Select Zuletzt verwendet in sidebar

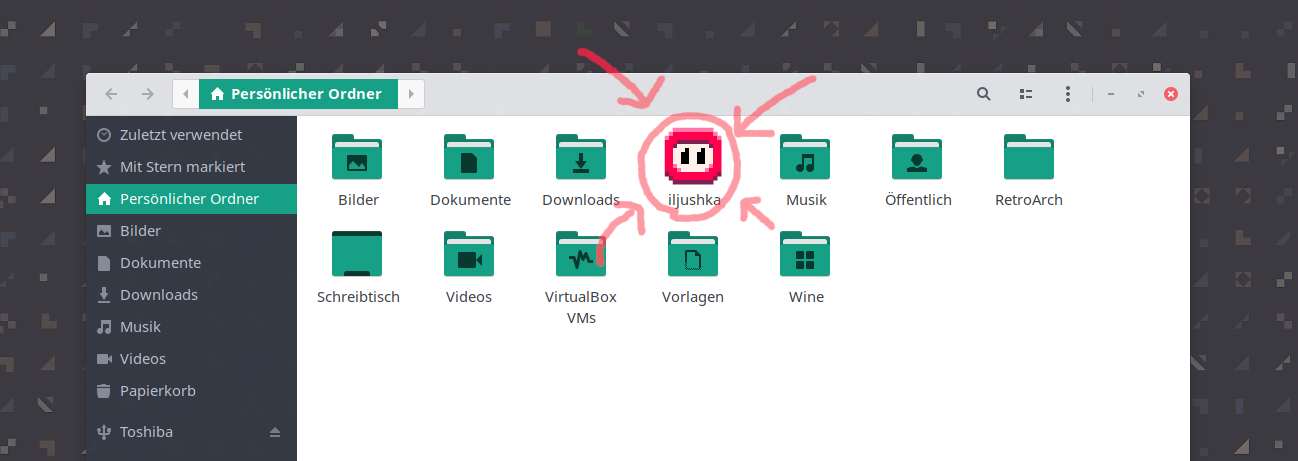click(x=180, y=135)
